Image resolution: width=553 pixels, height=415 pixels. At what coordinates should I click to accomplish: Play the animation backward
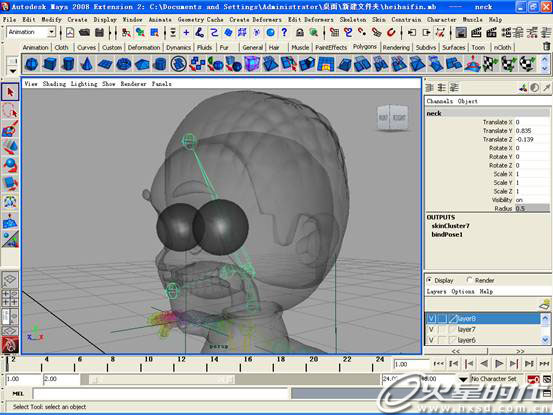pyautogui.click(x=484, y=363)
